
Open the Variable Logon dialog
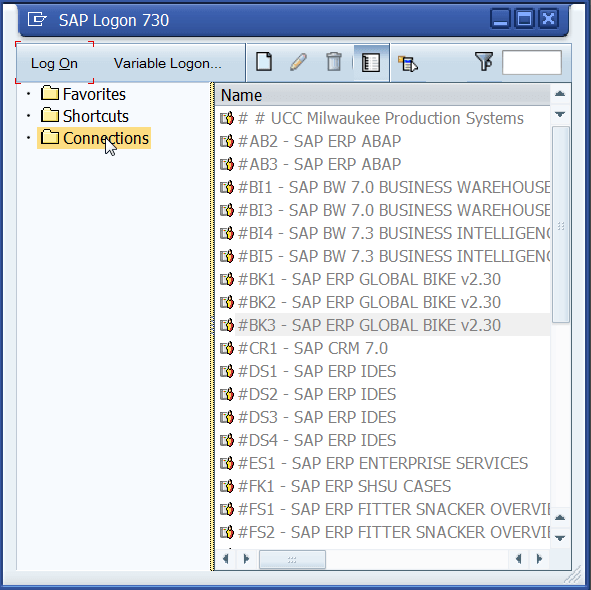tap(168, 63)
